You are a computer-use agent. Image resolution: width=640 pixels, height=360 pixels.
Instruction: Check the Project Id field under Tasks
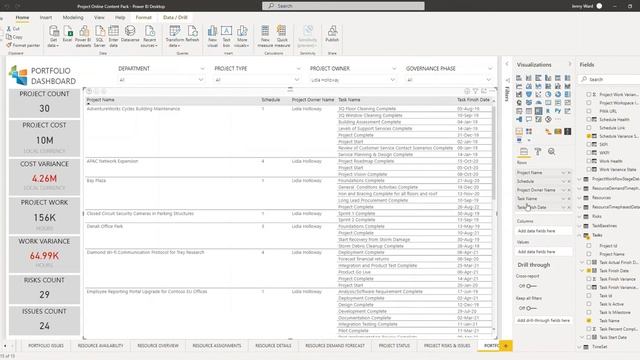[589, 246]
